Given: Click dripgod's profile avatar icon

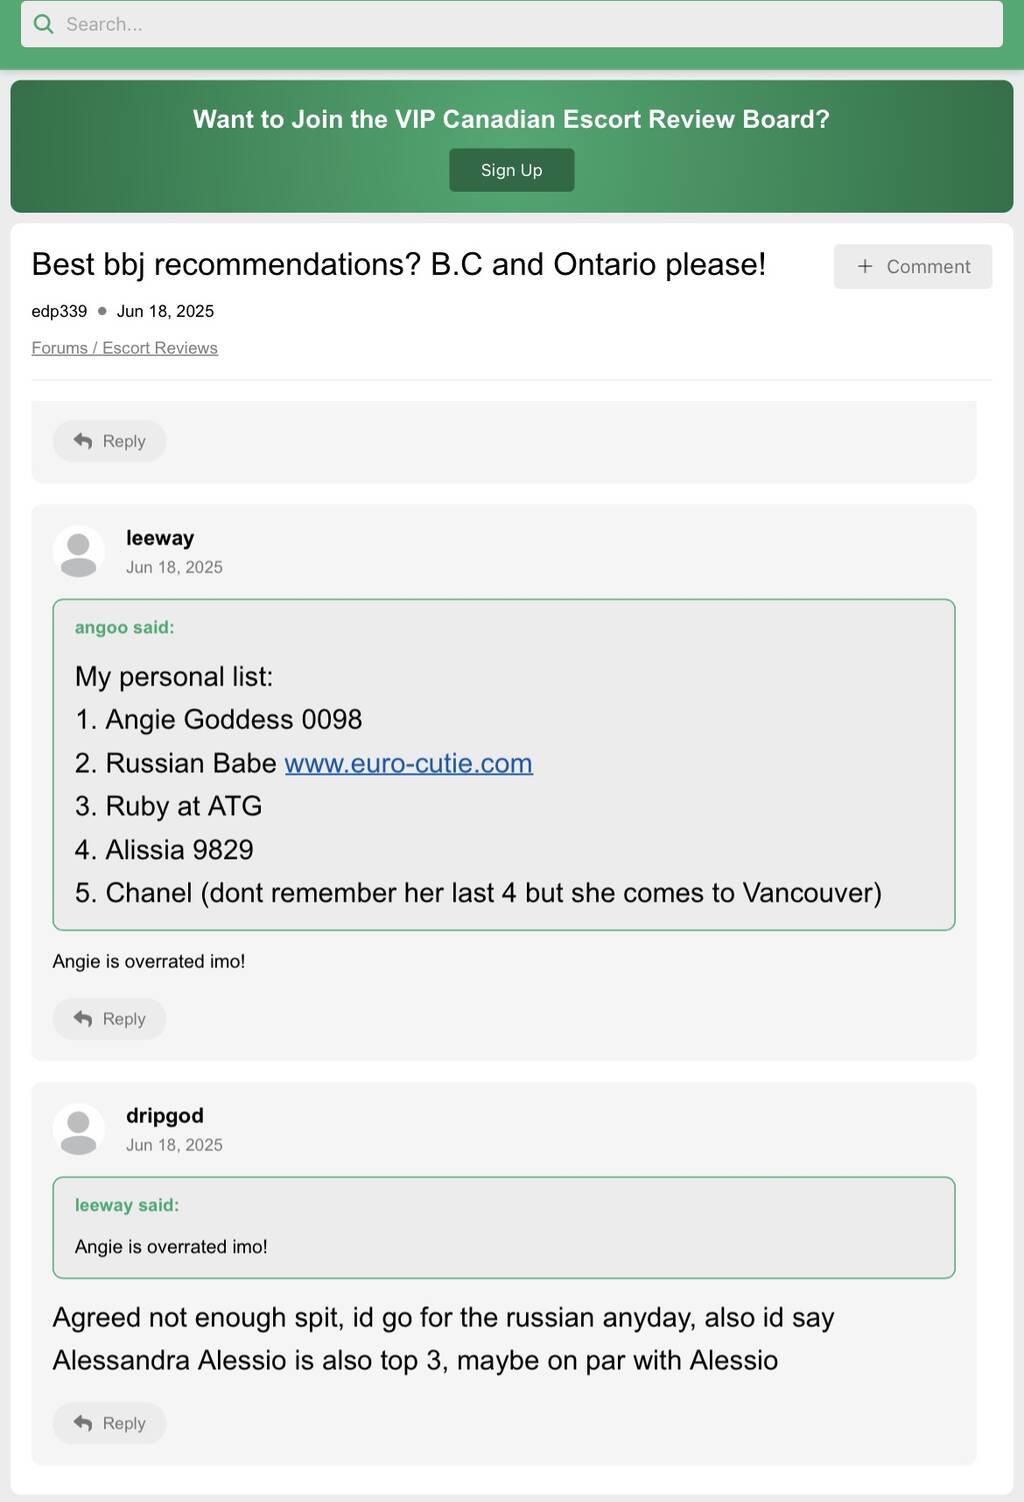Looking at the screenshot, I should click(x=78, y=1130).
